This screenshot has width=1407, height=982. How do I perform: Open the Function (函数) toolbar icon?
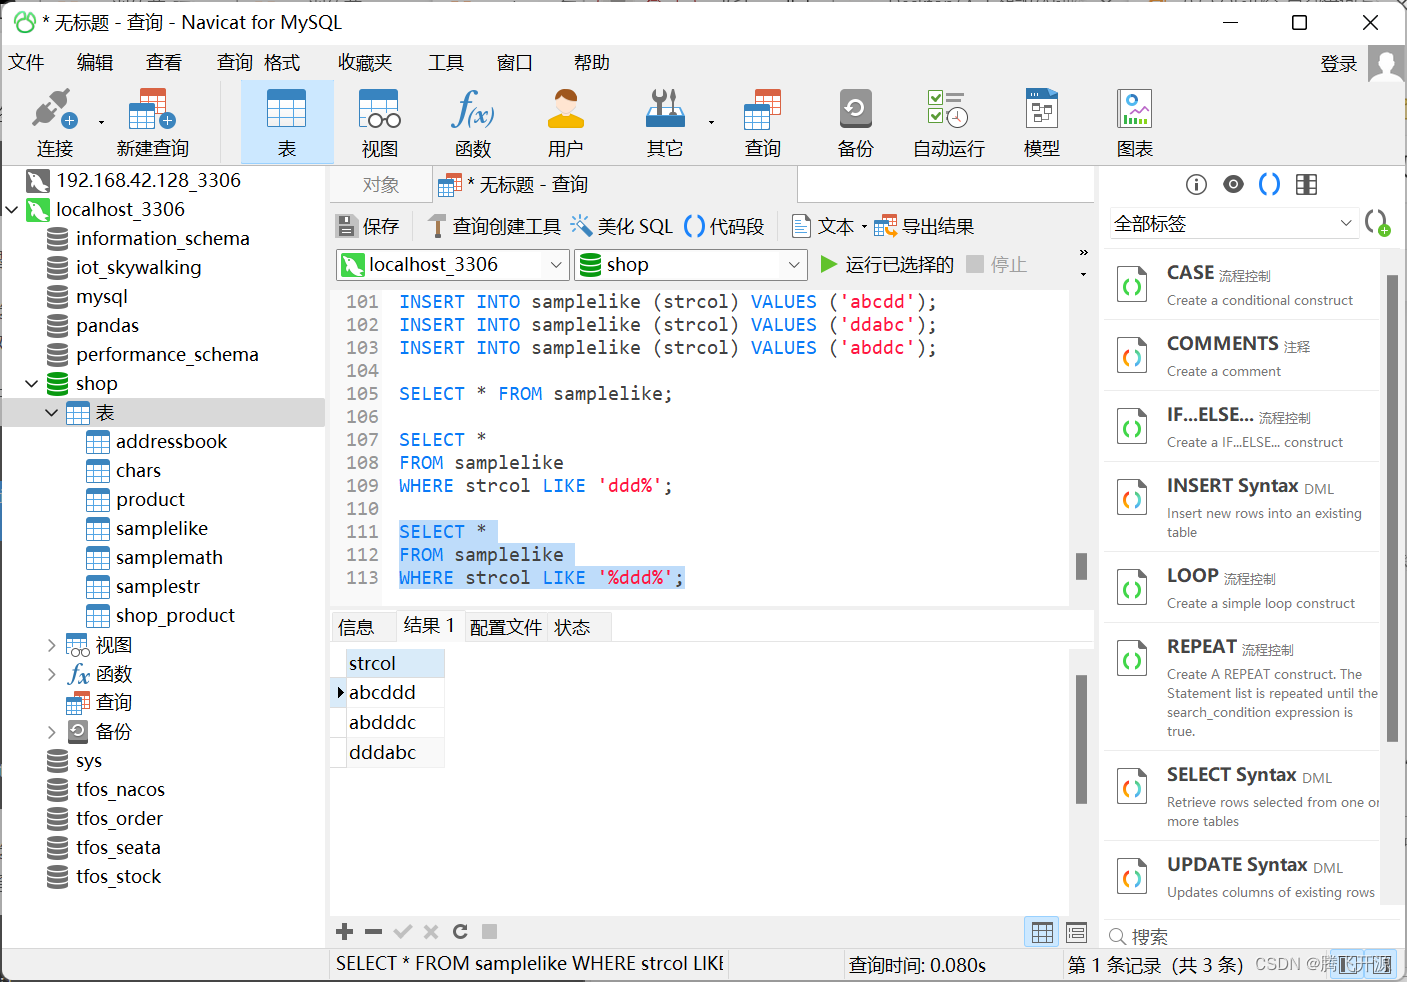(473, 122)
